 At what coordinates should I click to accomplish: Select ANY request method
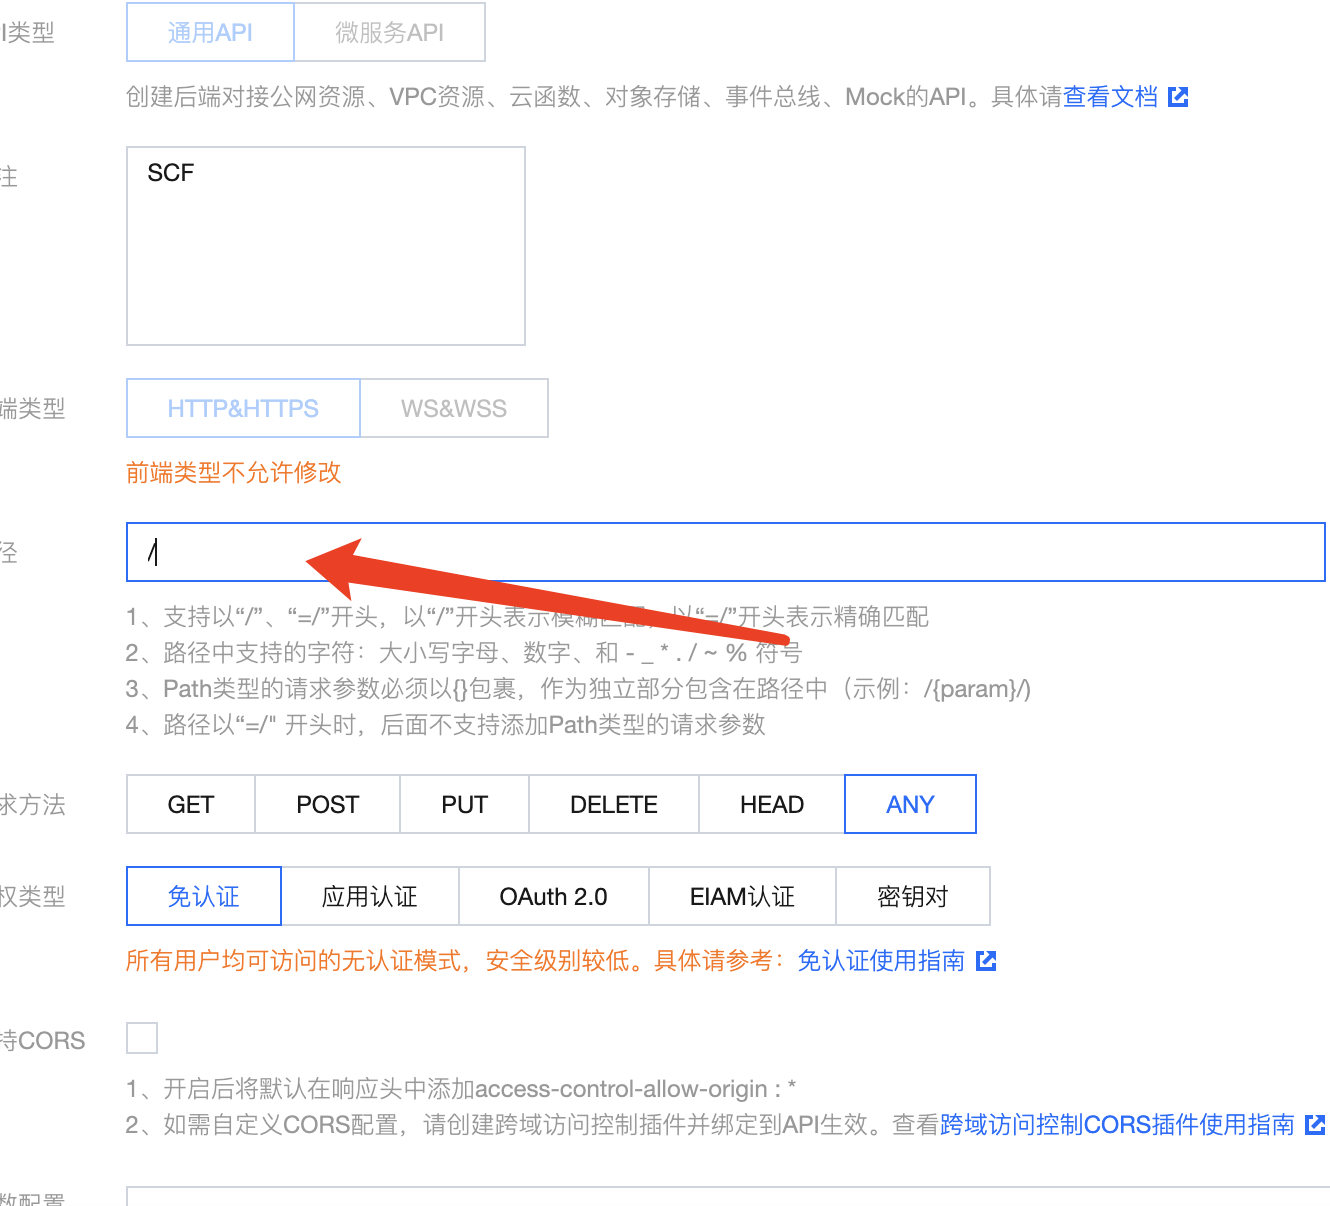point(910,805)
